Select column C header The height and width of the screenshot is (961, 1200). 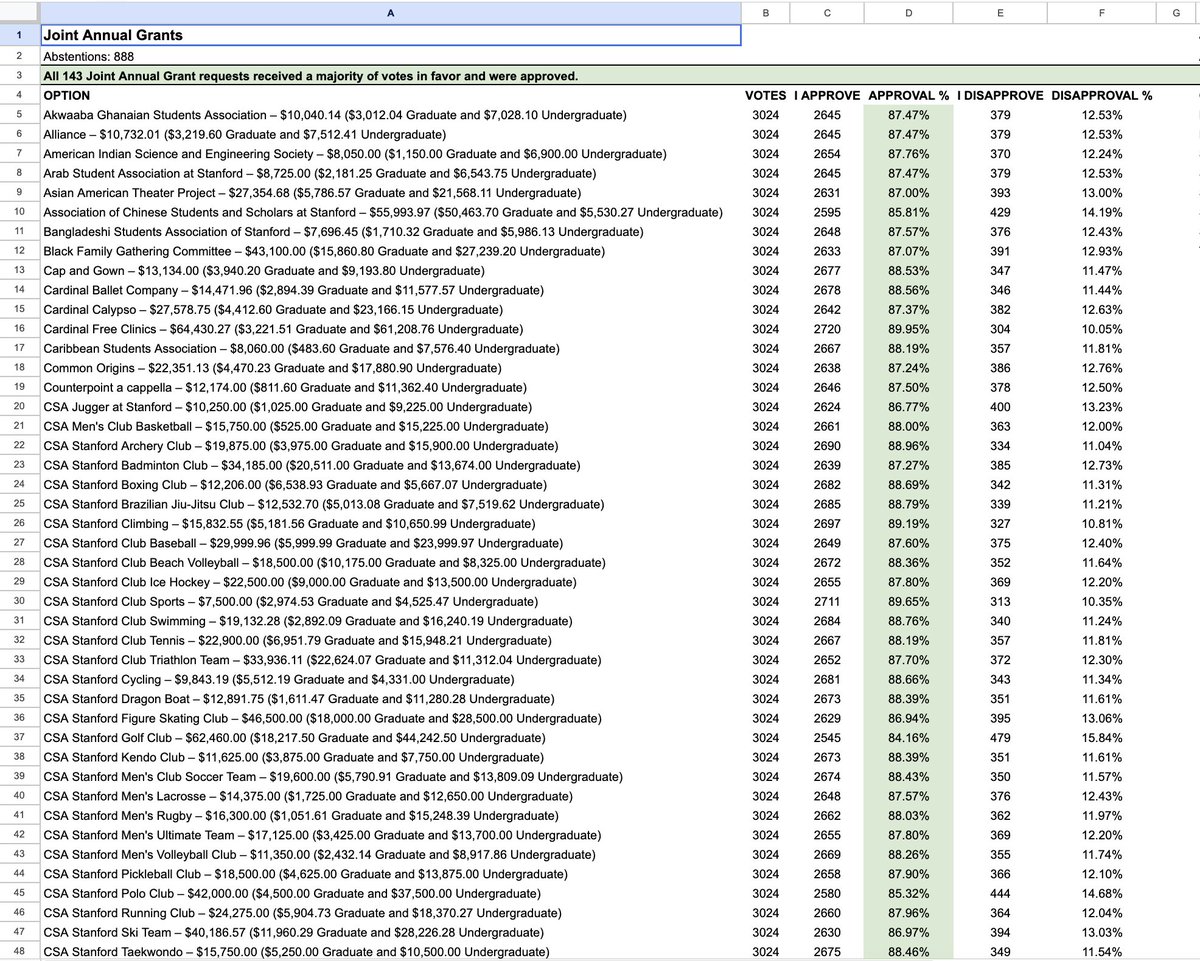coord(827,12)
